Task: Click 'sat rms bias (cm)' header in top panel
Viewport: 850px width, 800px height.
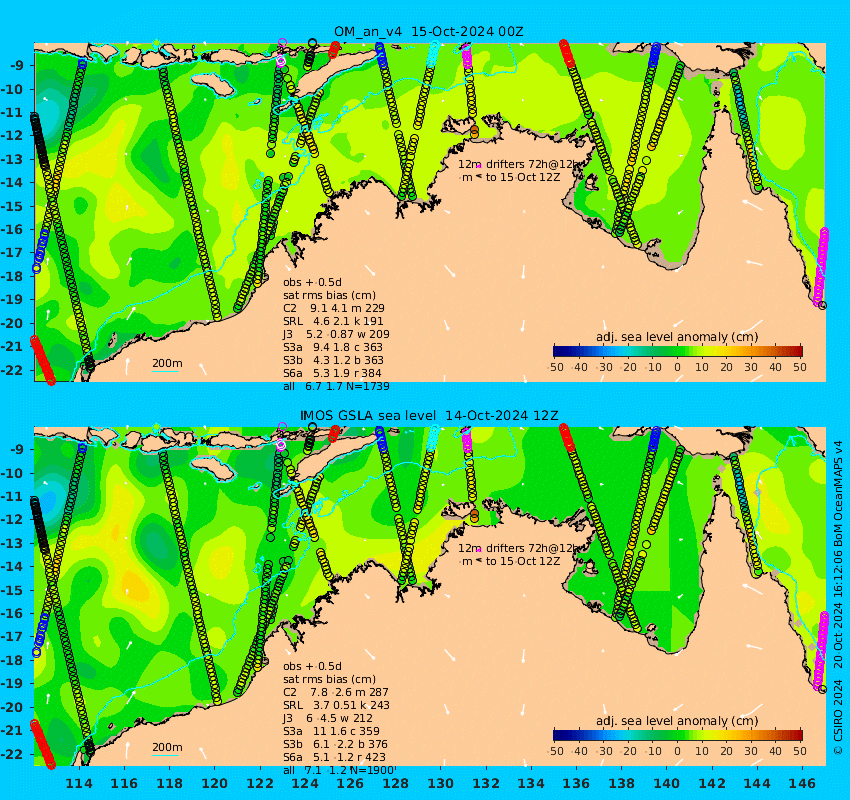Action: point(329,295)
